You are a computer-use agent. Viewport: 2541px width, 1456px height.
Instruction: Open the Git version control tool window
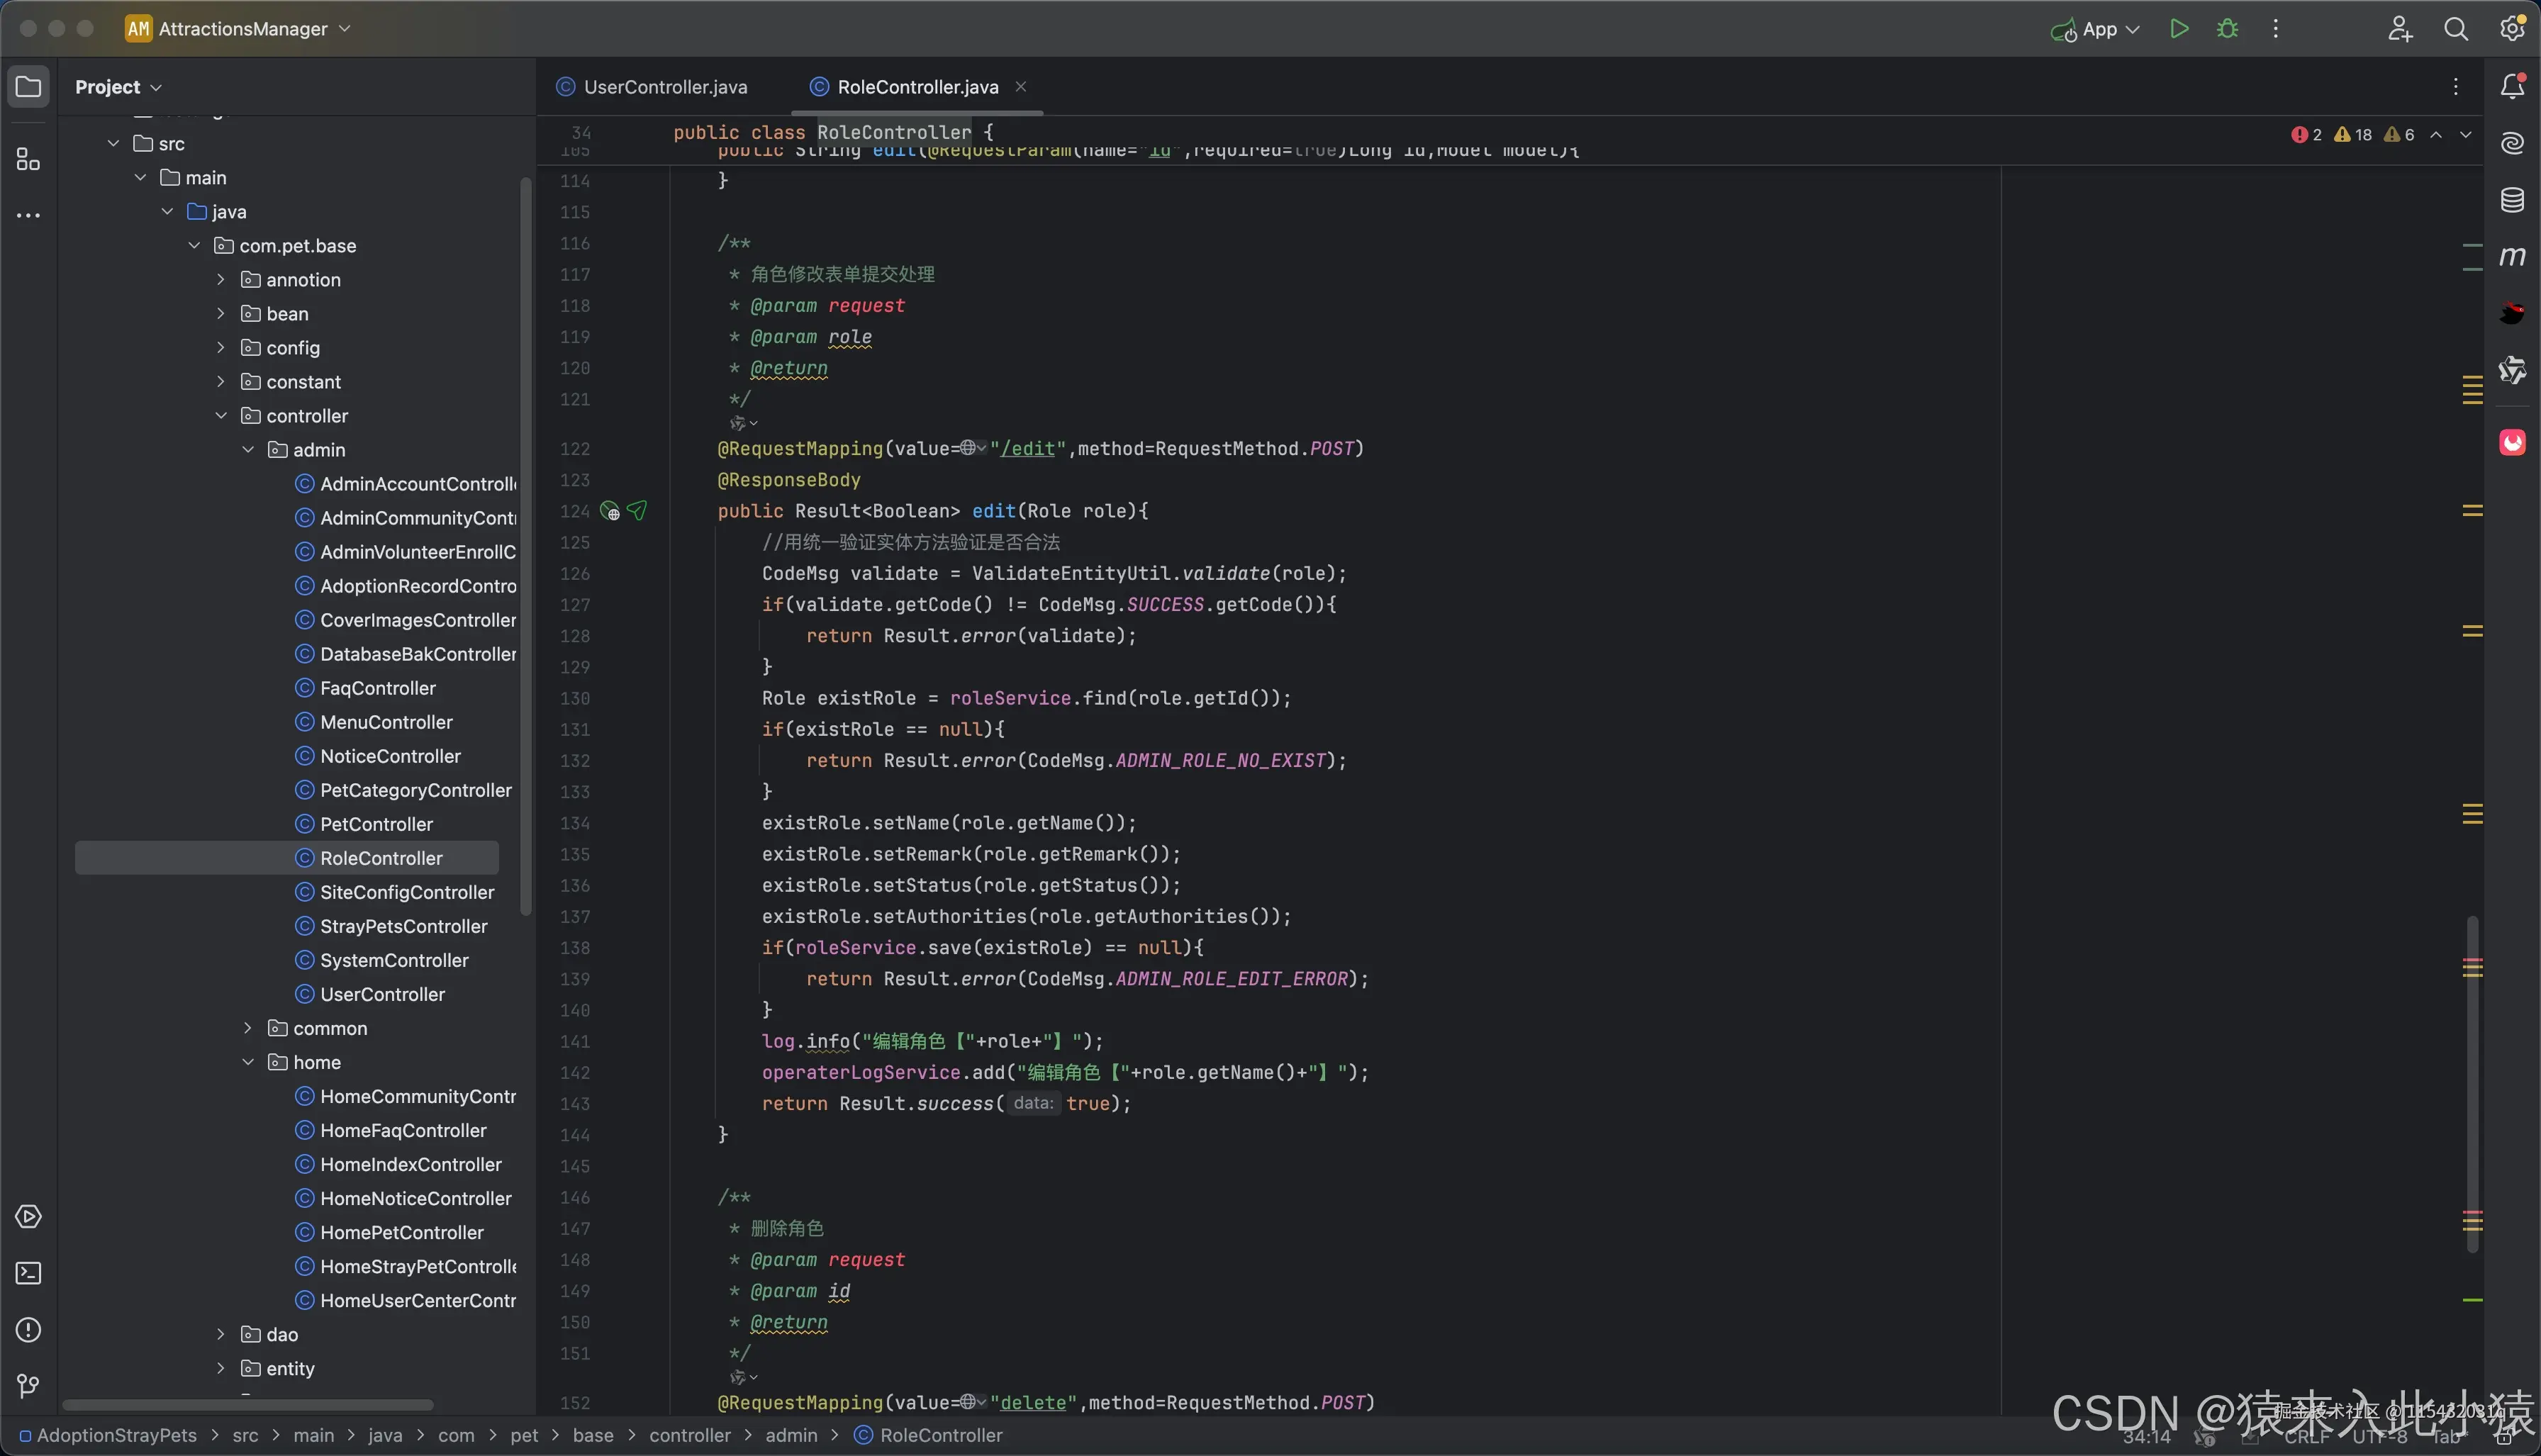[x=28, y=1386]
